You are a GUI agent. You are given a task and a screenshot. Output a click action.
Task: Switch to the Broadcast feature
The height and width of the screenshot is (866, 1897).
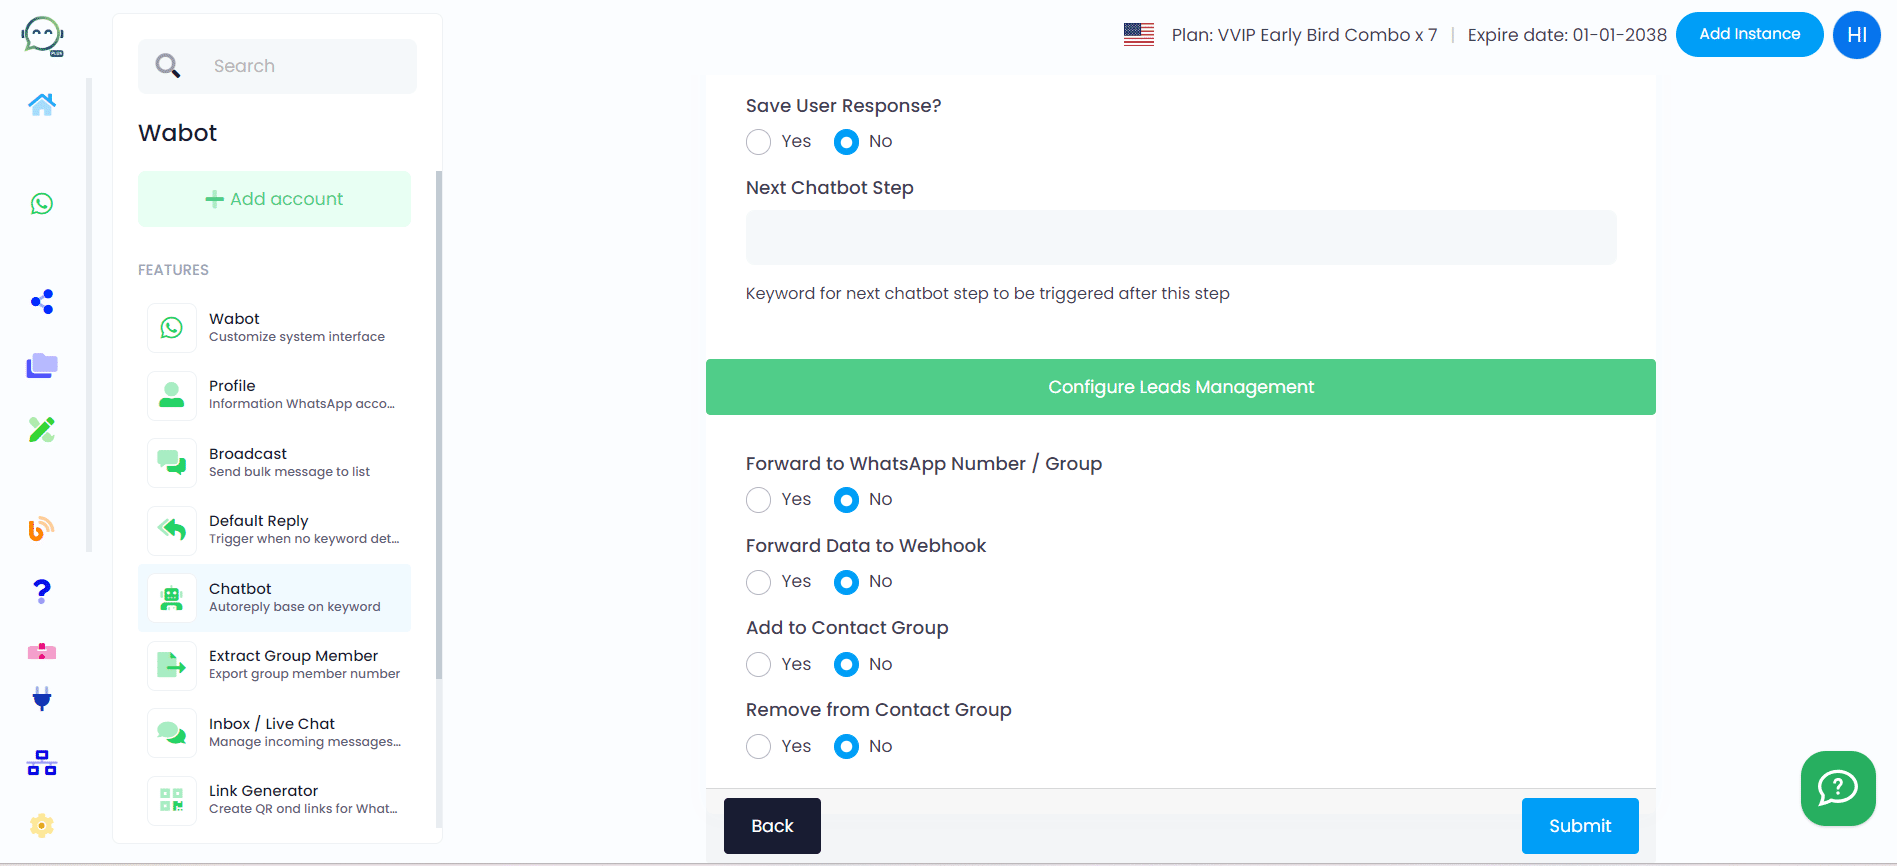point(275,462)
